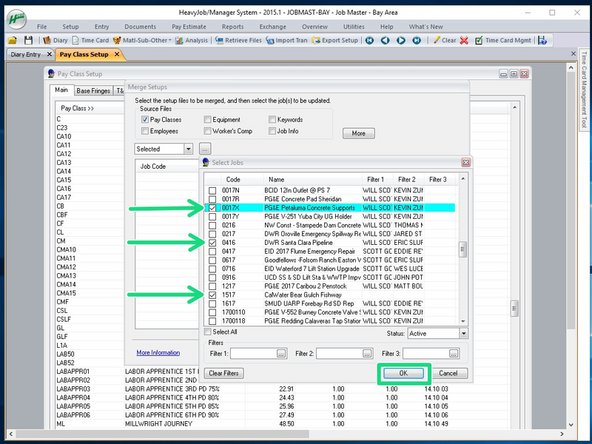Switch to the Diary Entry tab
Image resolution: width=592 pixels, height=444 pixels.
[x=26, y=54]
